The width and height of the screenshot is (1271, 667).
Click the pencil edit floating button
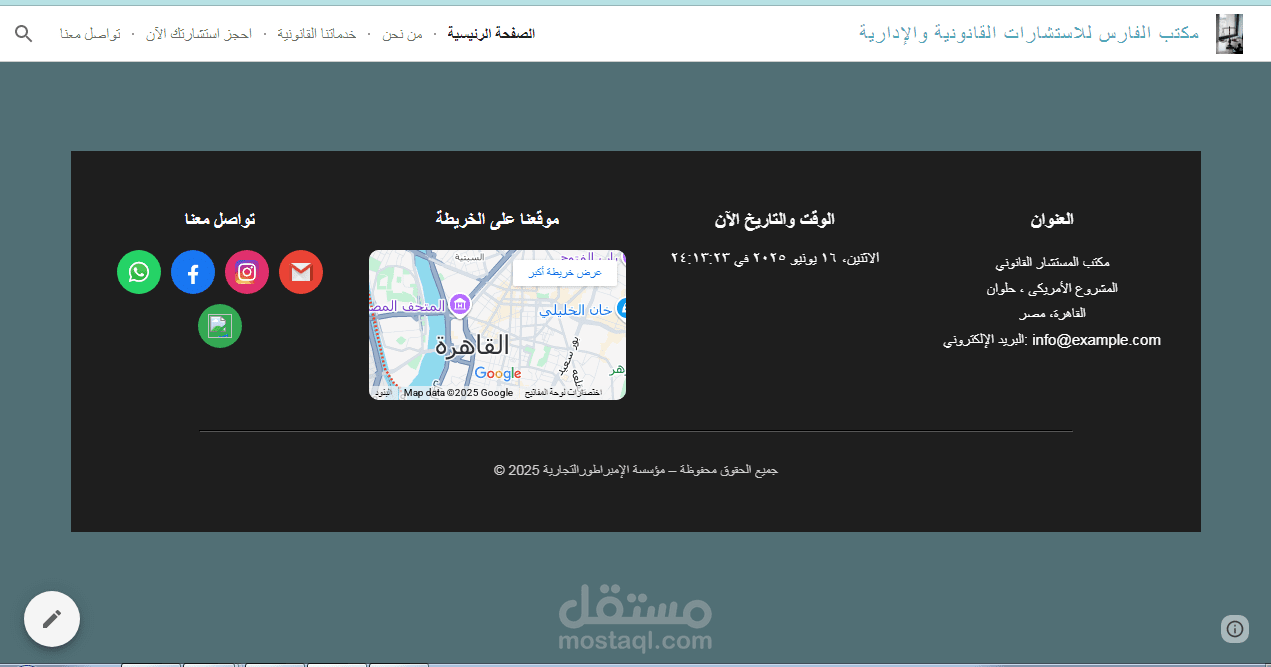tap(52, 619)
